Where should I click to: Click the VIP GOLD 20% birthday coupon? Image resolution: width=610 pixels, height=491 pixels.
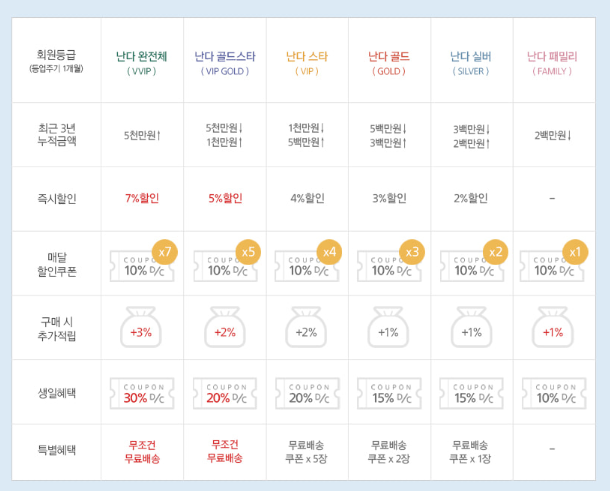click(225, 393)
